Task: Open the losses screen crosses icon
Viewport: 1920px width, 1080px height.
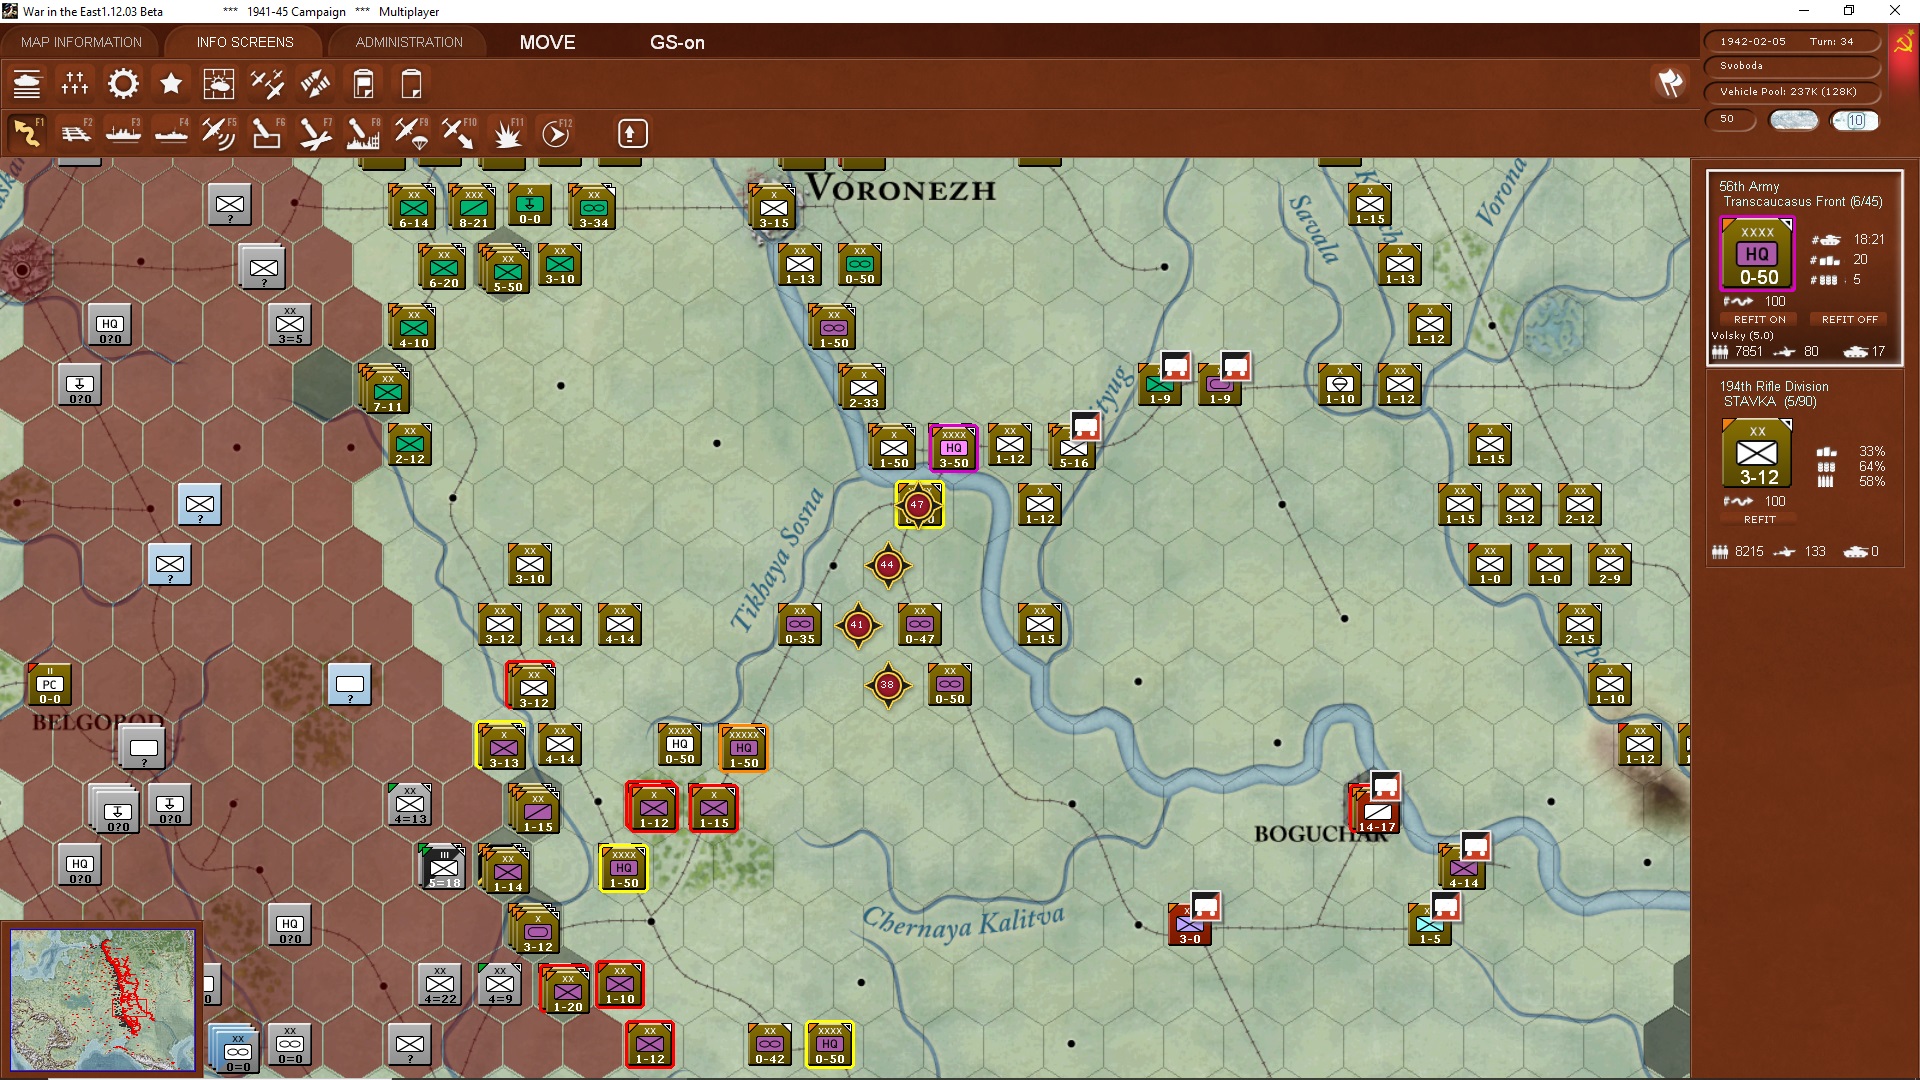Action: [75, 84]
